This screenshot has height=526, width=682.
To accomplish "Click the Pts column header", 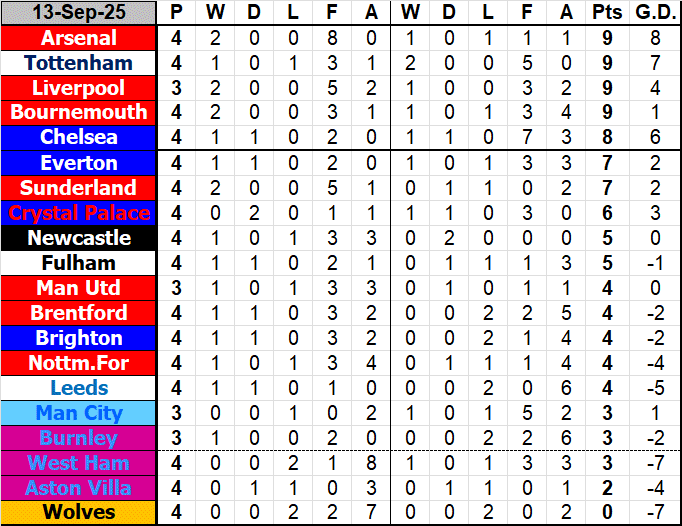I will [606, 13].
